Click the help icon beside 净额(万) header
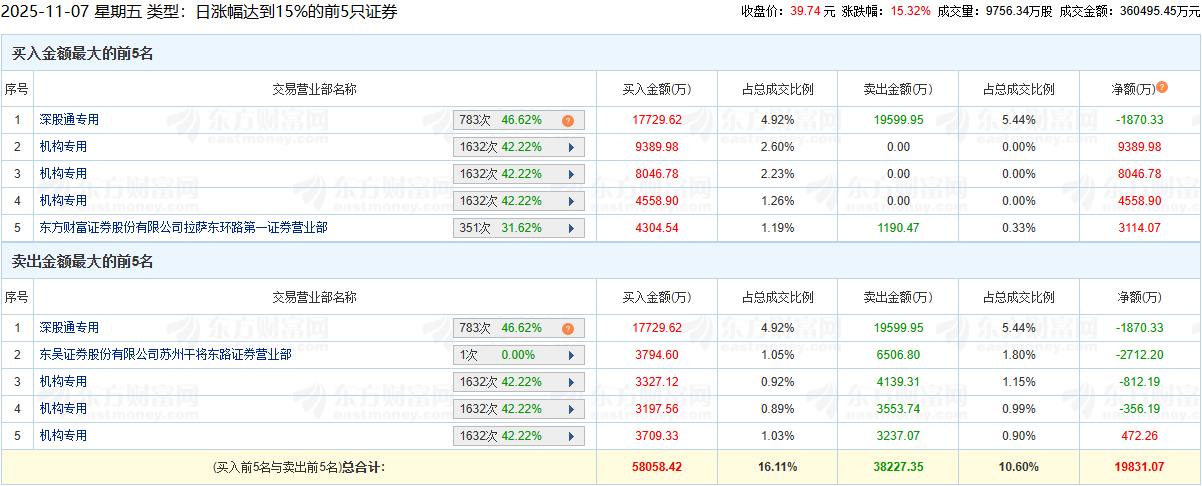The width and height of the screenshot is (1202, 486). [1162, 88]
